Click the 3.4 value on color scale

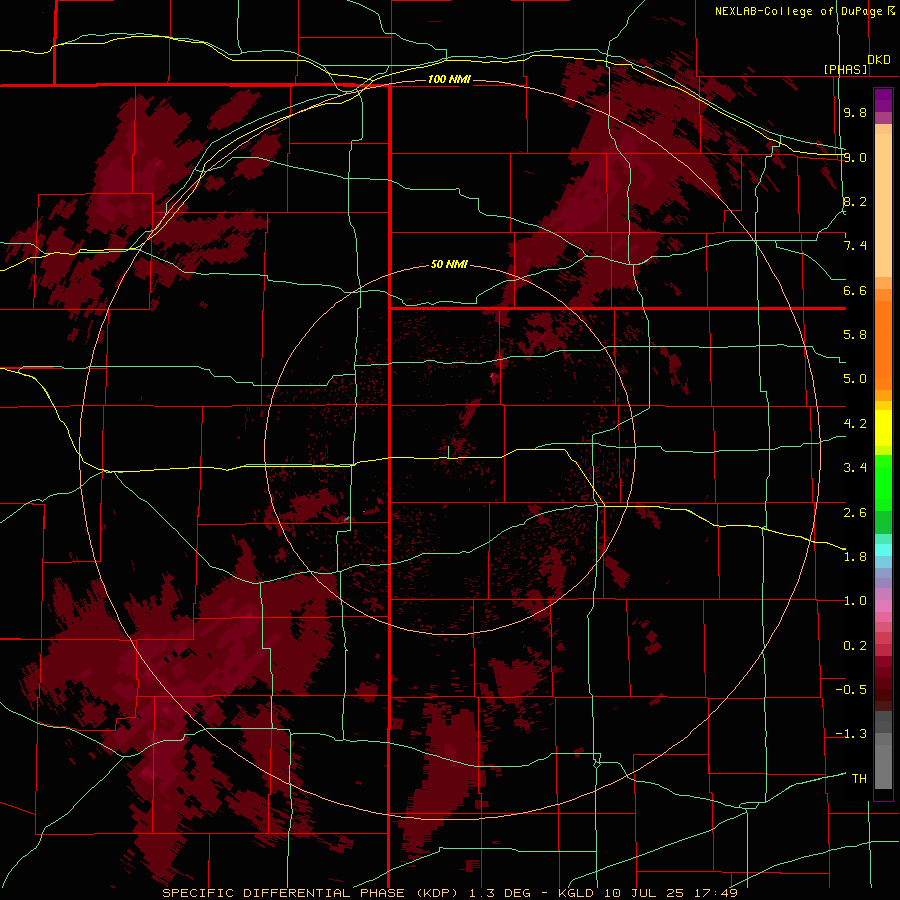click(x=855, y=468)
